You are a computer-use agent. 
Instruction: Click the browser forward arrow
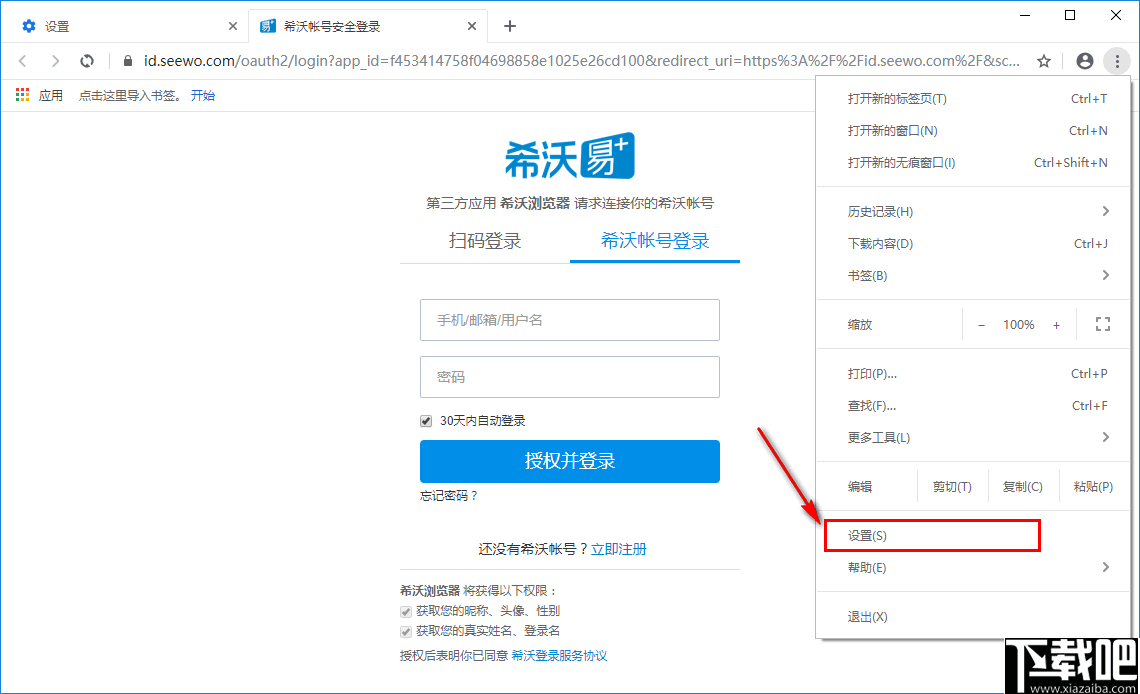pos(55,61)
